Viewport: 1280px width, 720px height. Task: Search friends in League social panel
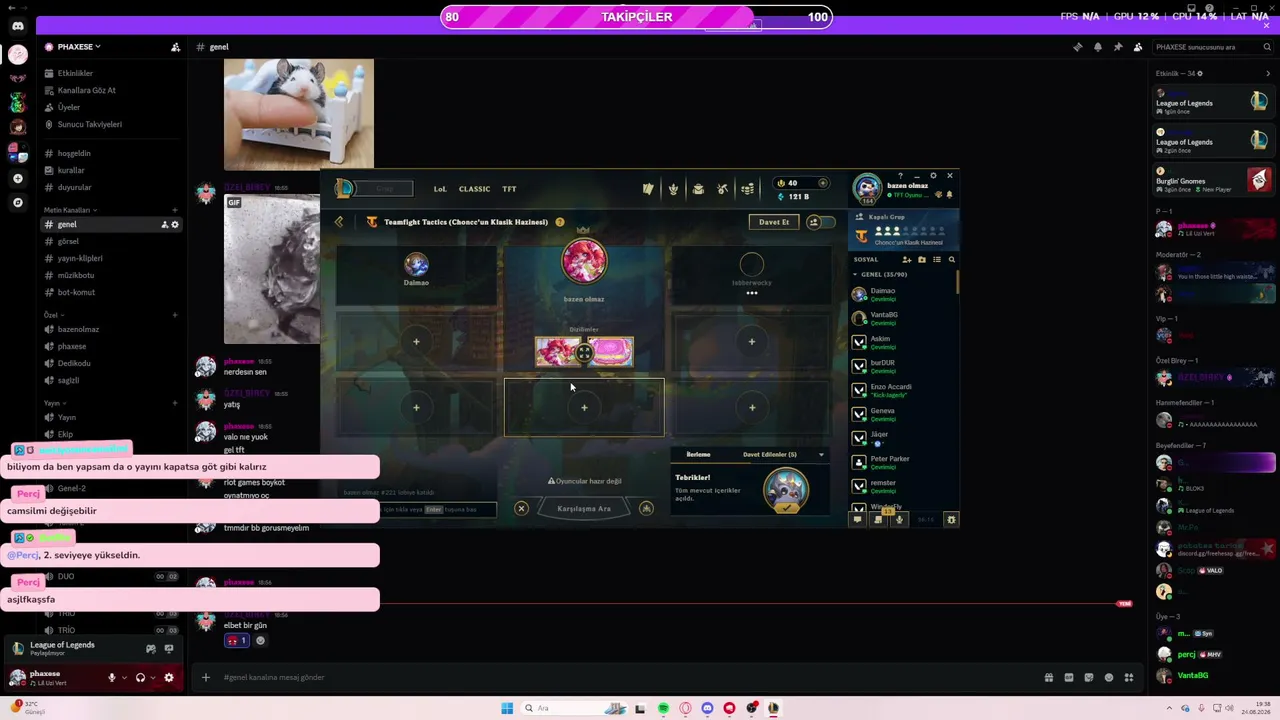951,260
